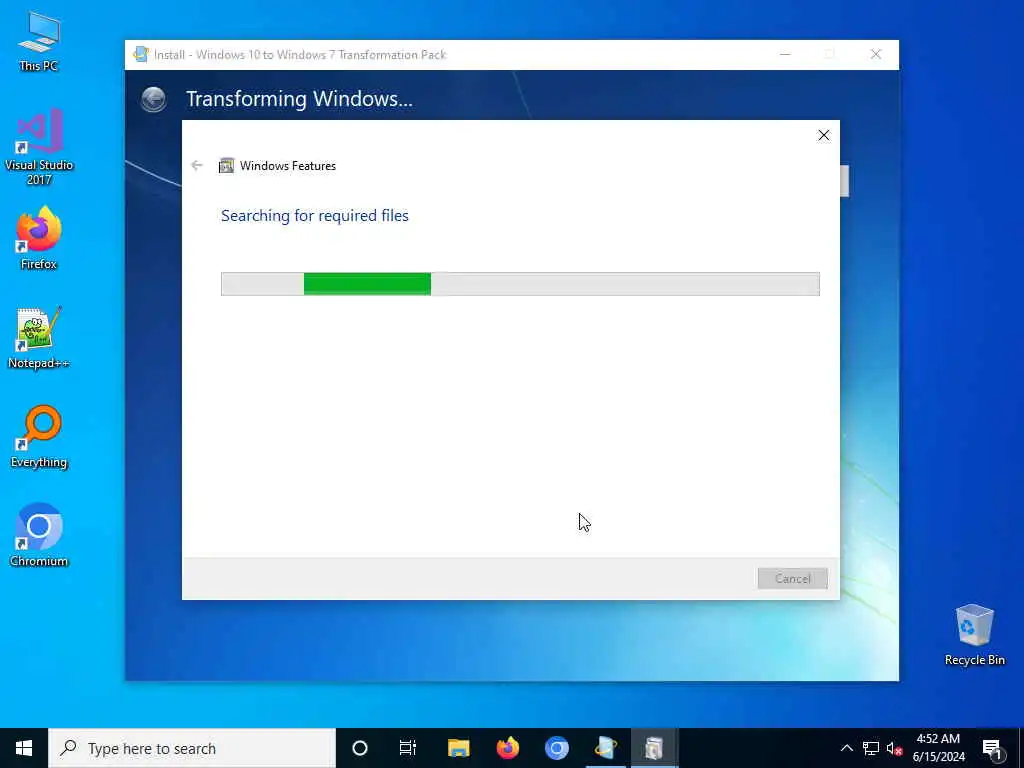The width and height of the screenshot is (1024, 768).
Task: Open Visual Studio 2017 desktop shortcut
Action: [39, 147]
